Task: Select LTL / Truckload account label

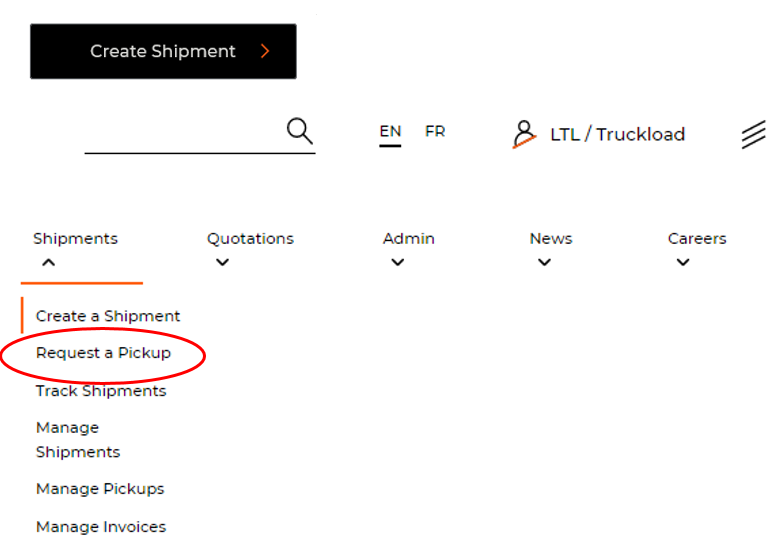Action: 617,135
